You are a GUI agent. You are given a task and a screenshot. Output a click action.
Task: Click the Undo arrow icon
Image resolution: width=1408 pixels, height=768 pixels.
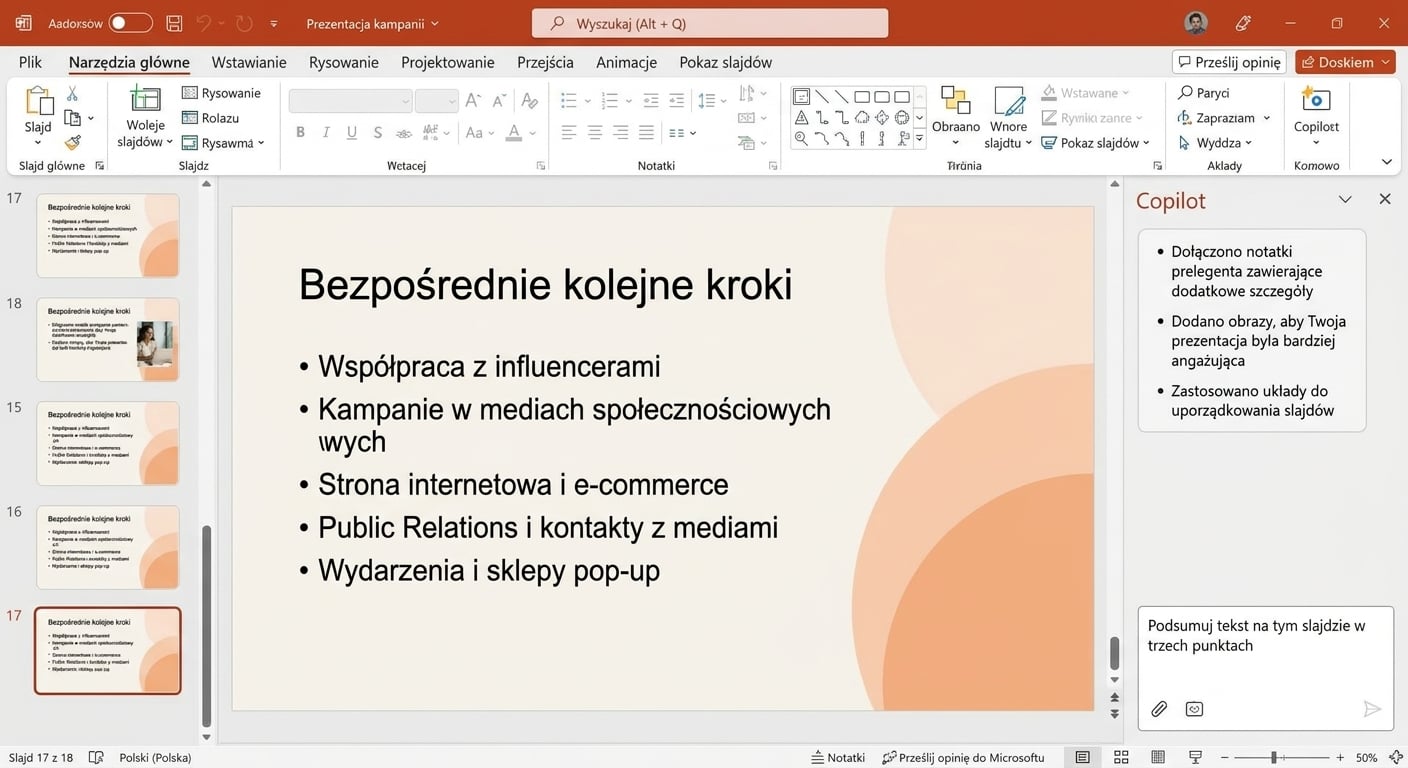point(204,23)
